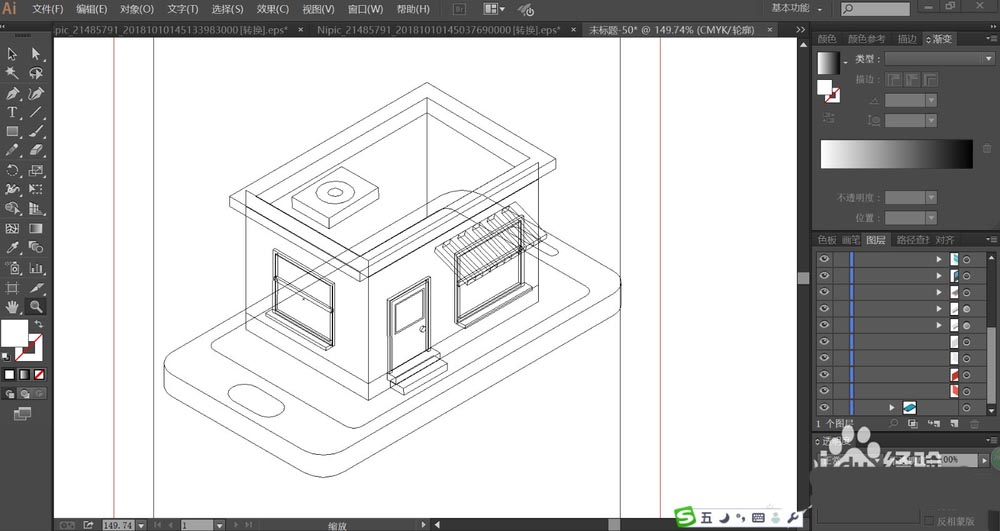Select the Column Graph tool

(36, 268)
